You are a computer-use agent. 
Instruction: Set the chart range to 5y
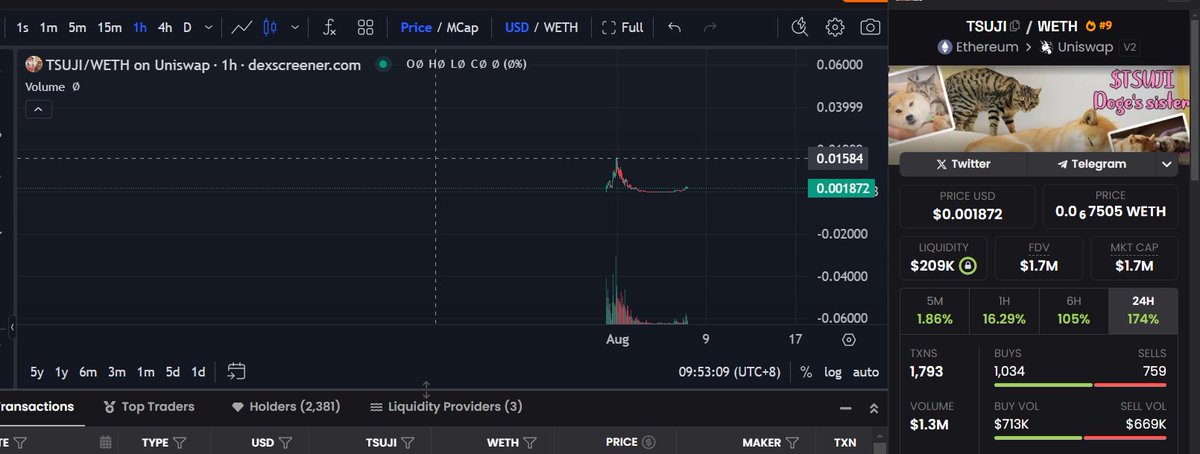tap(37, 372)
